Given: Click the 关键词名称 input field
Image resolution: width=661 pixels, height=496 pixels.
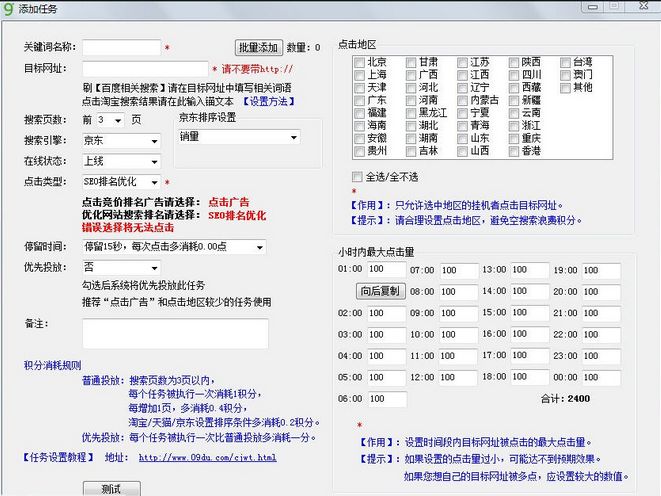Looking at the screenshot, I should pos(121,47).
